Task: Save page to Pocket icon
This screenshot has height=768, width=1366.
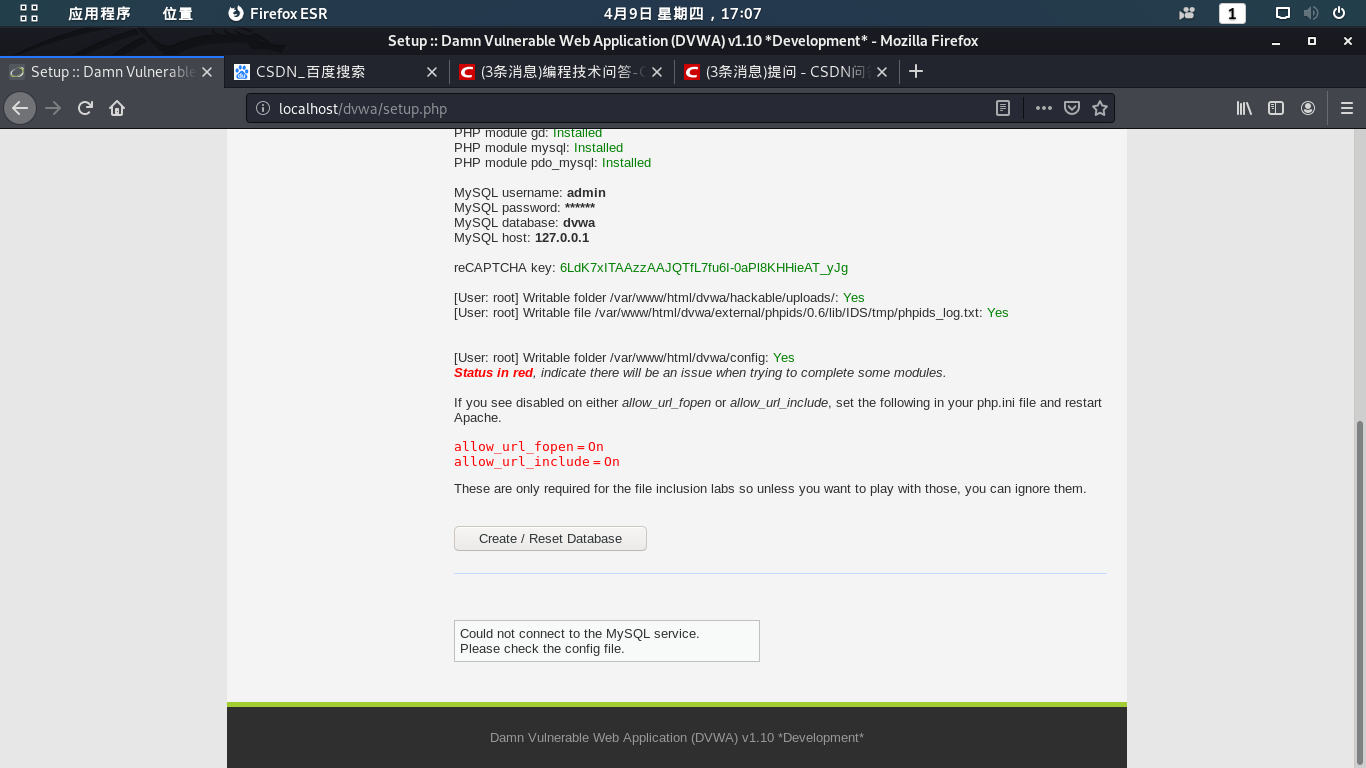Action: (1071, 108)
